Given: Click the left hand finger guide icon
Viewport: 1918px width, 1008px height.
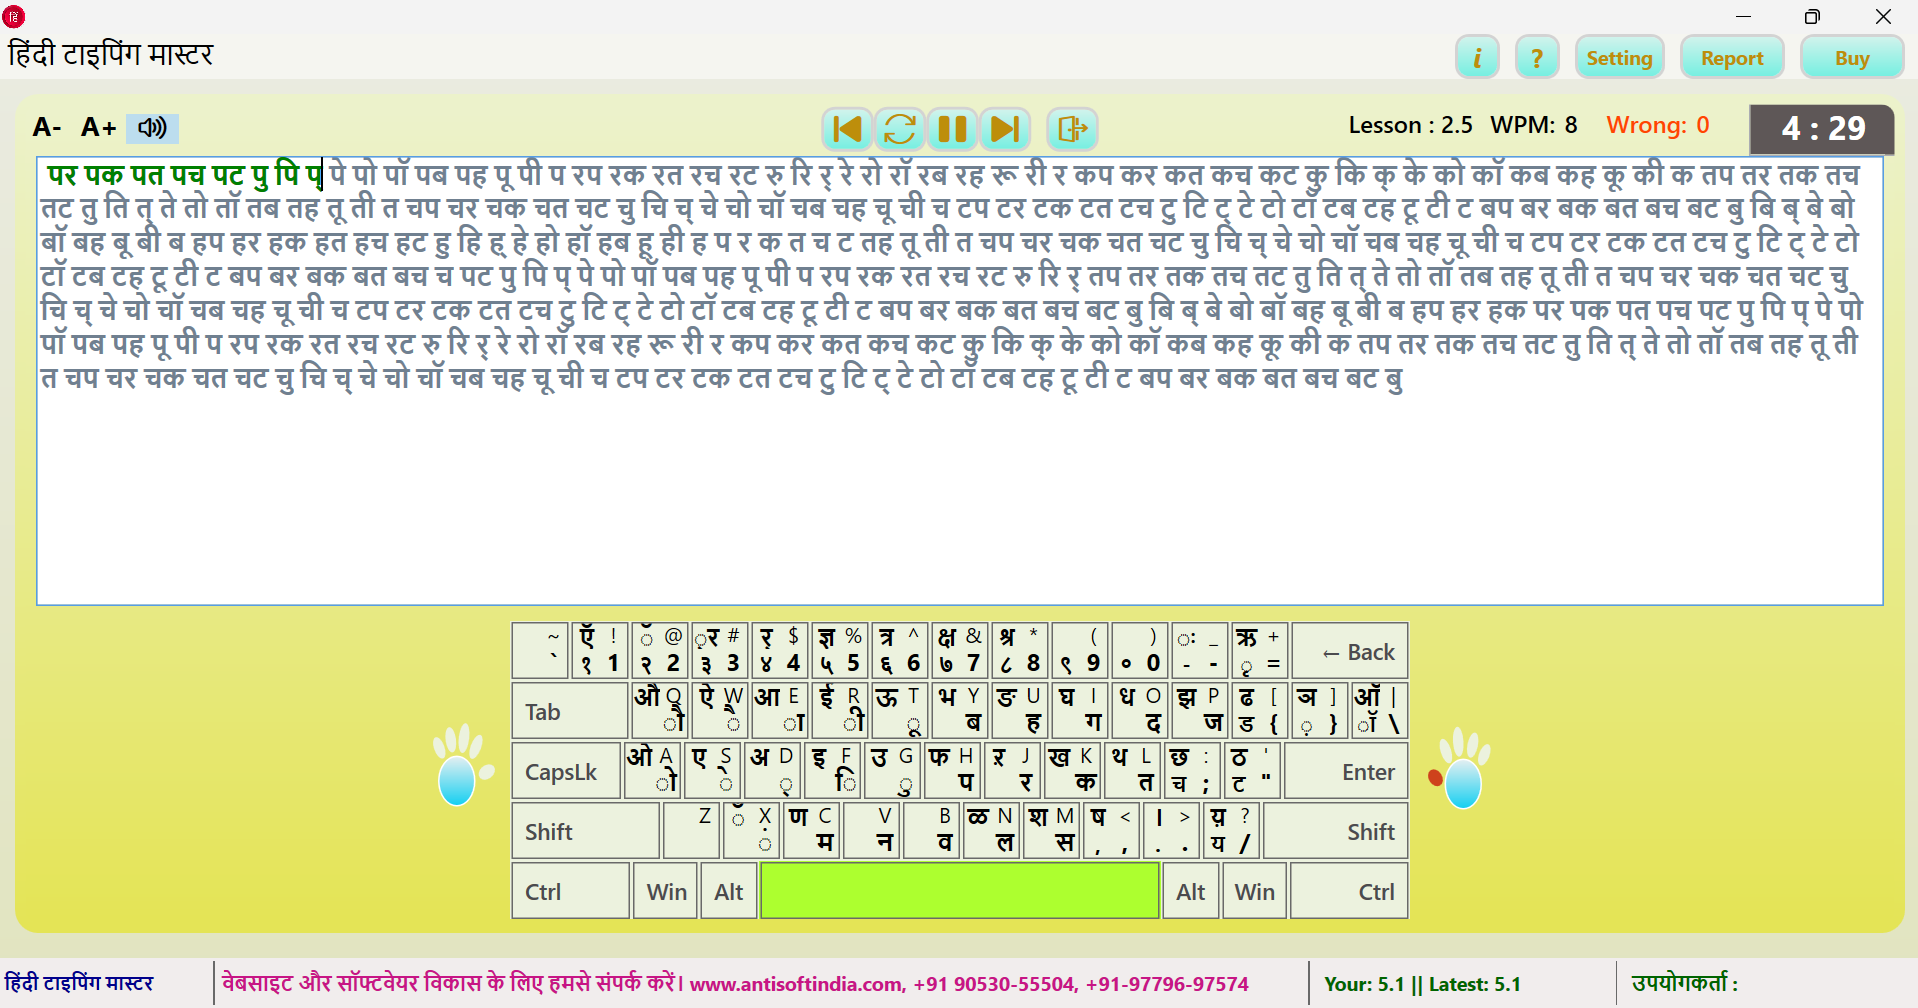Looking at the screenshot, I should click(x=459, y=766).
